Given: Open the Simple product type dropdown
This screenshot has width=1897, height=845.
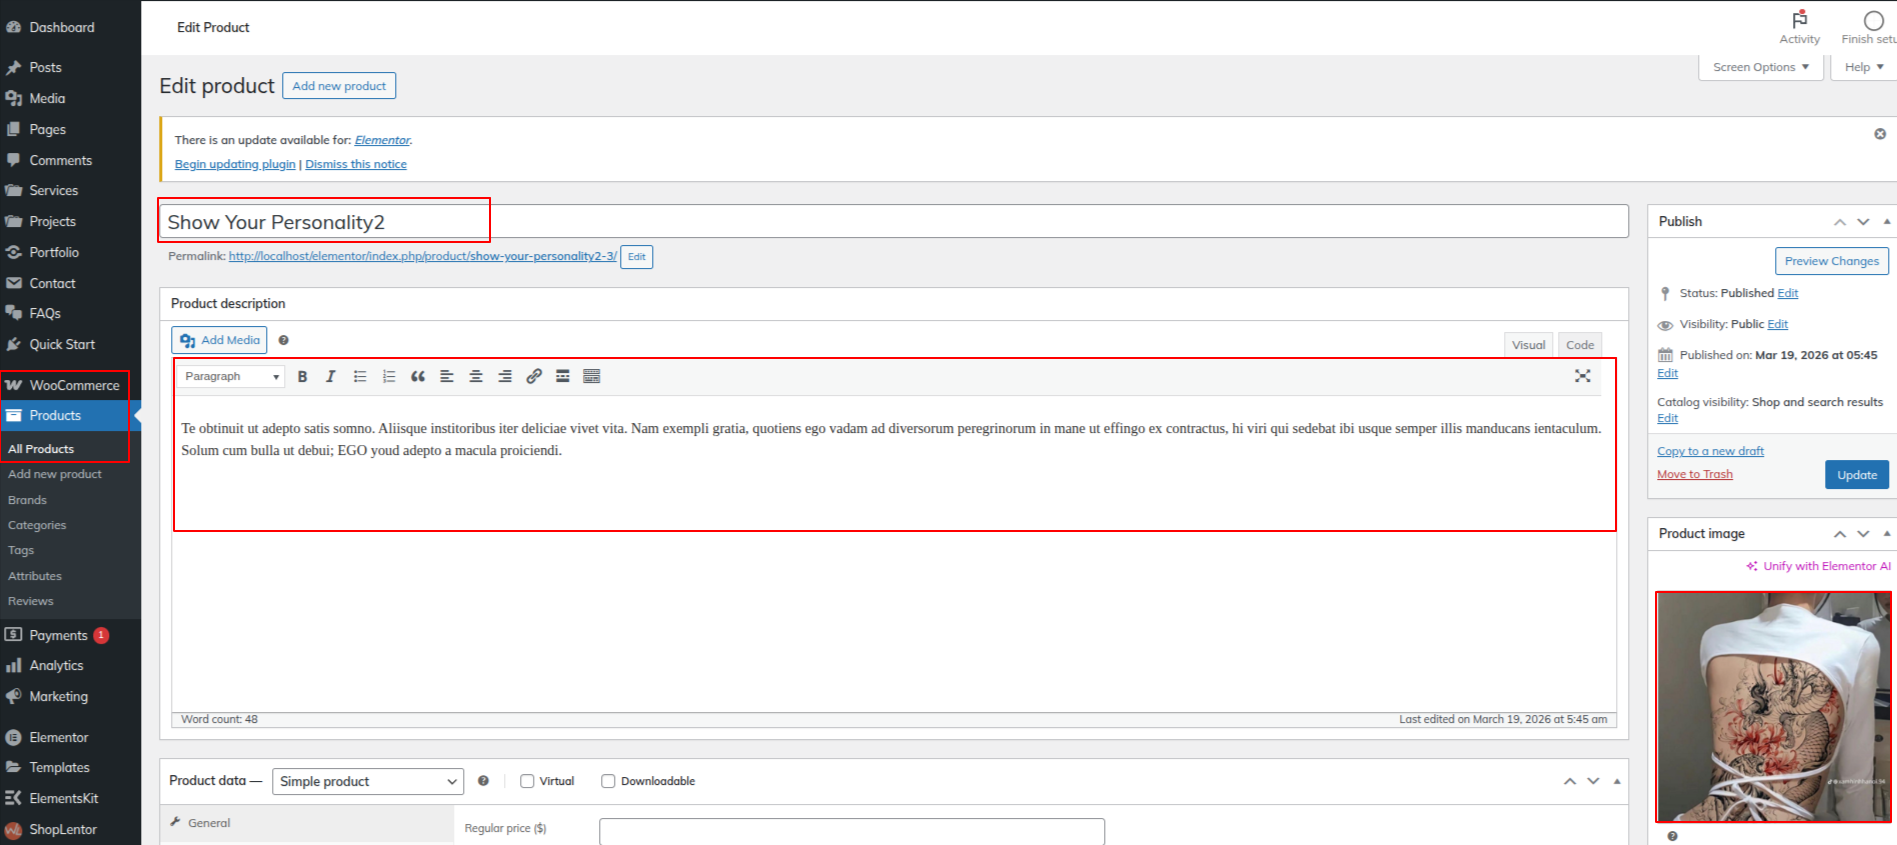Looking at the screenshot, I should (367, 781).
